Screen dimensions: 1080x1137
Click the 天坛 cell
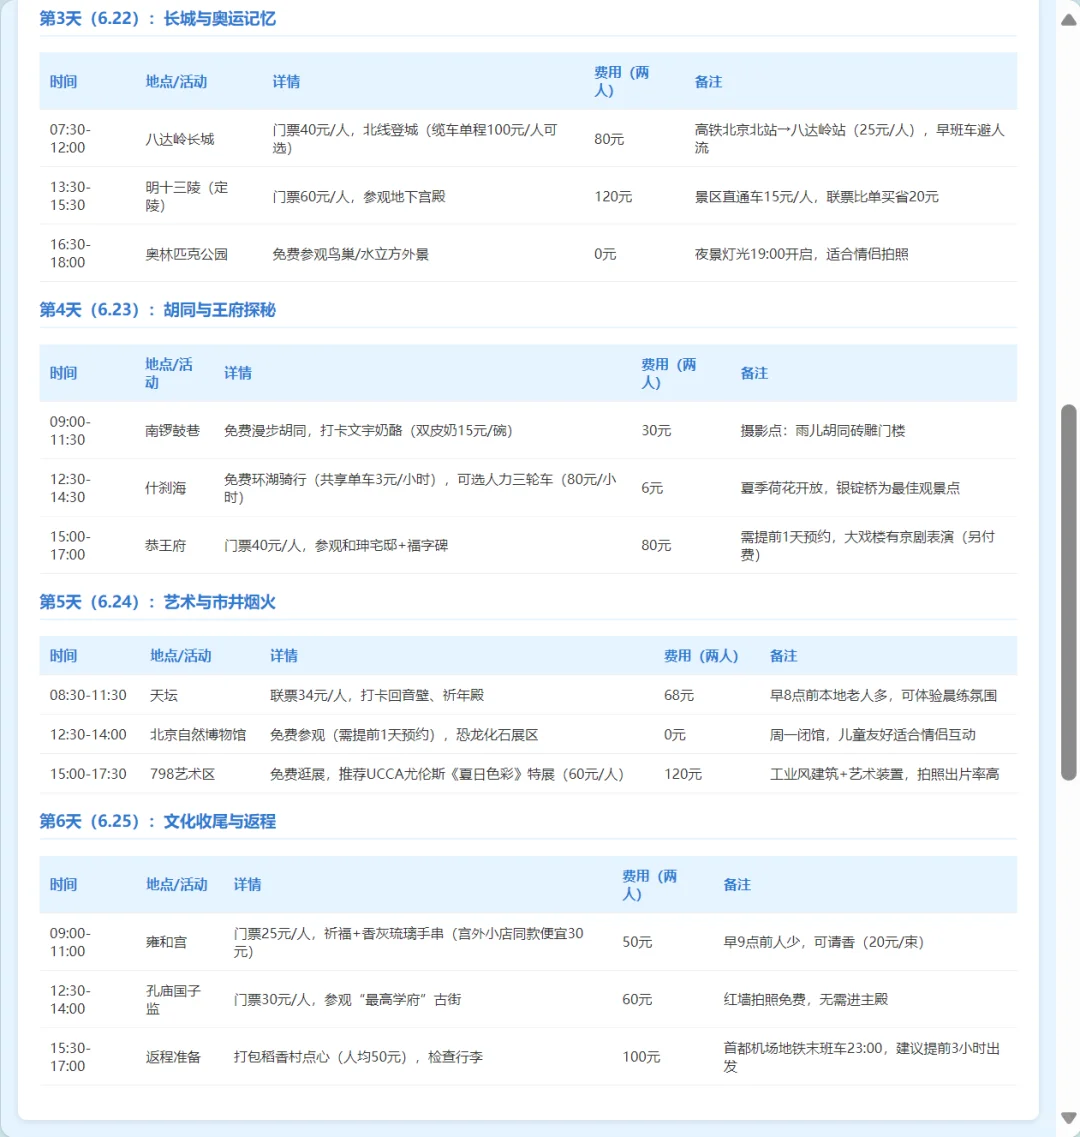point(164,695)
